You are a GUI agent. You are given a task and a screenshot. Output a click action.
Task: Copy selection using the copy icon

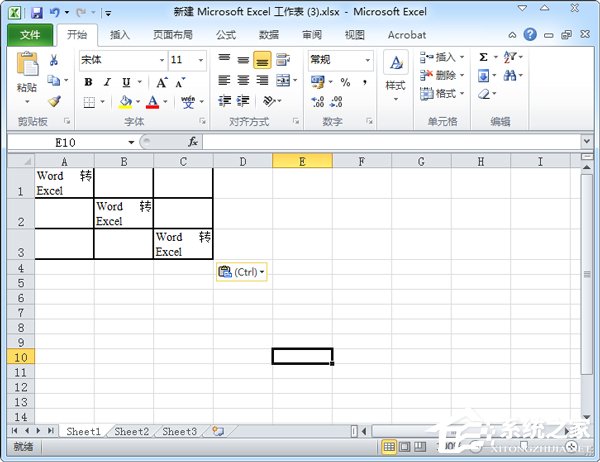click(54, 80)
